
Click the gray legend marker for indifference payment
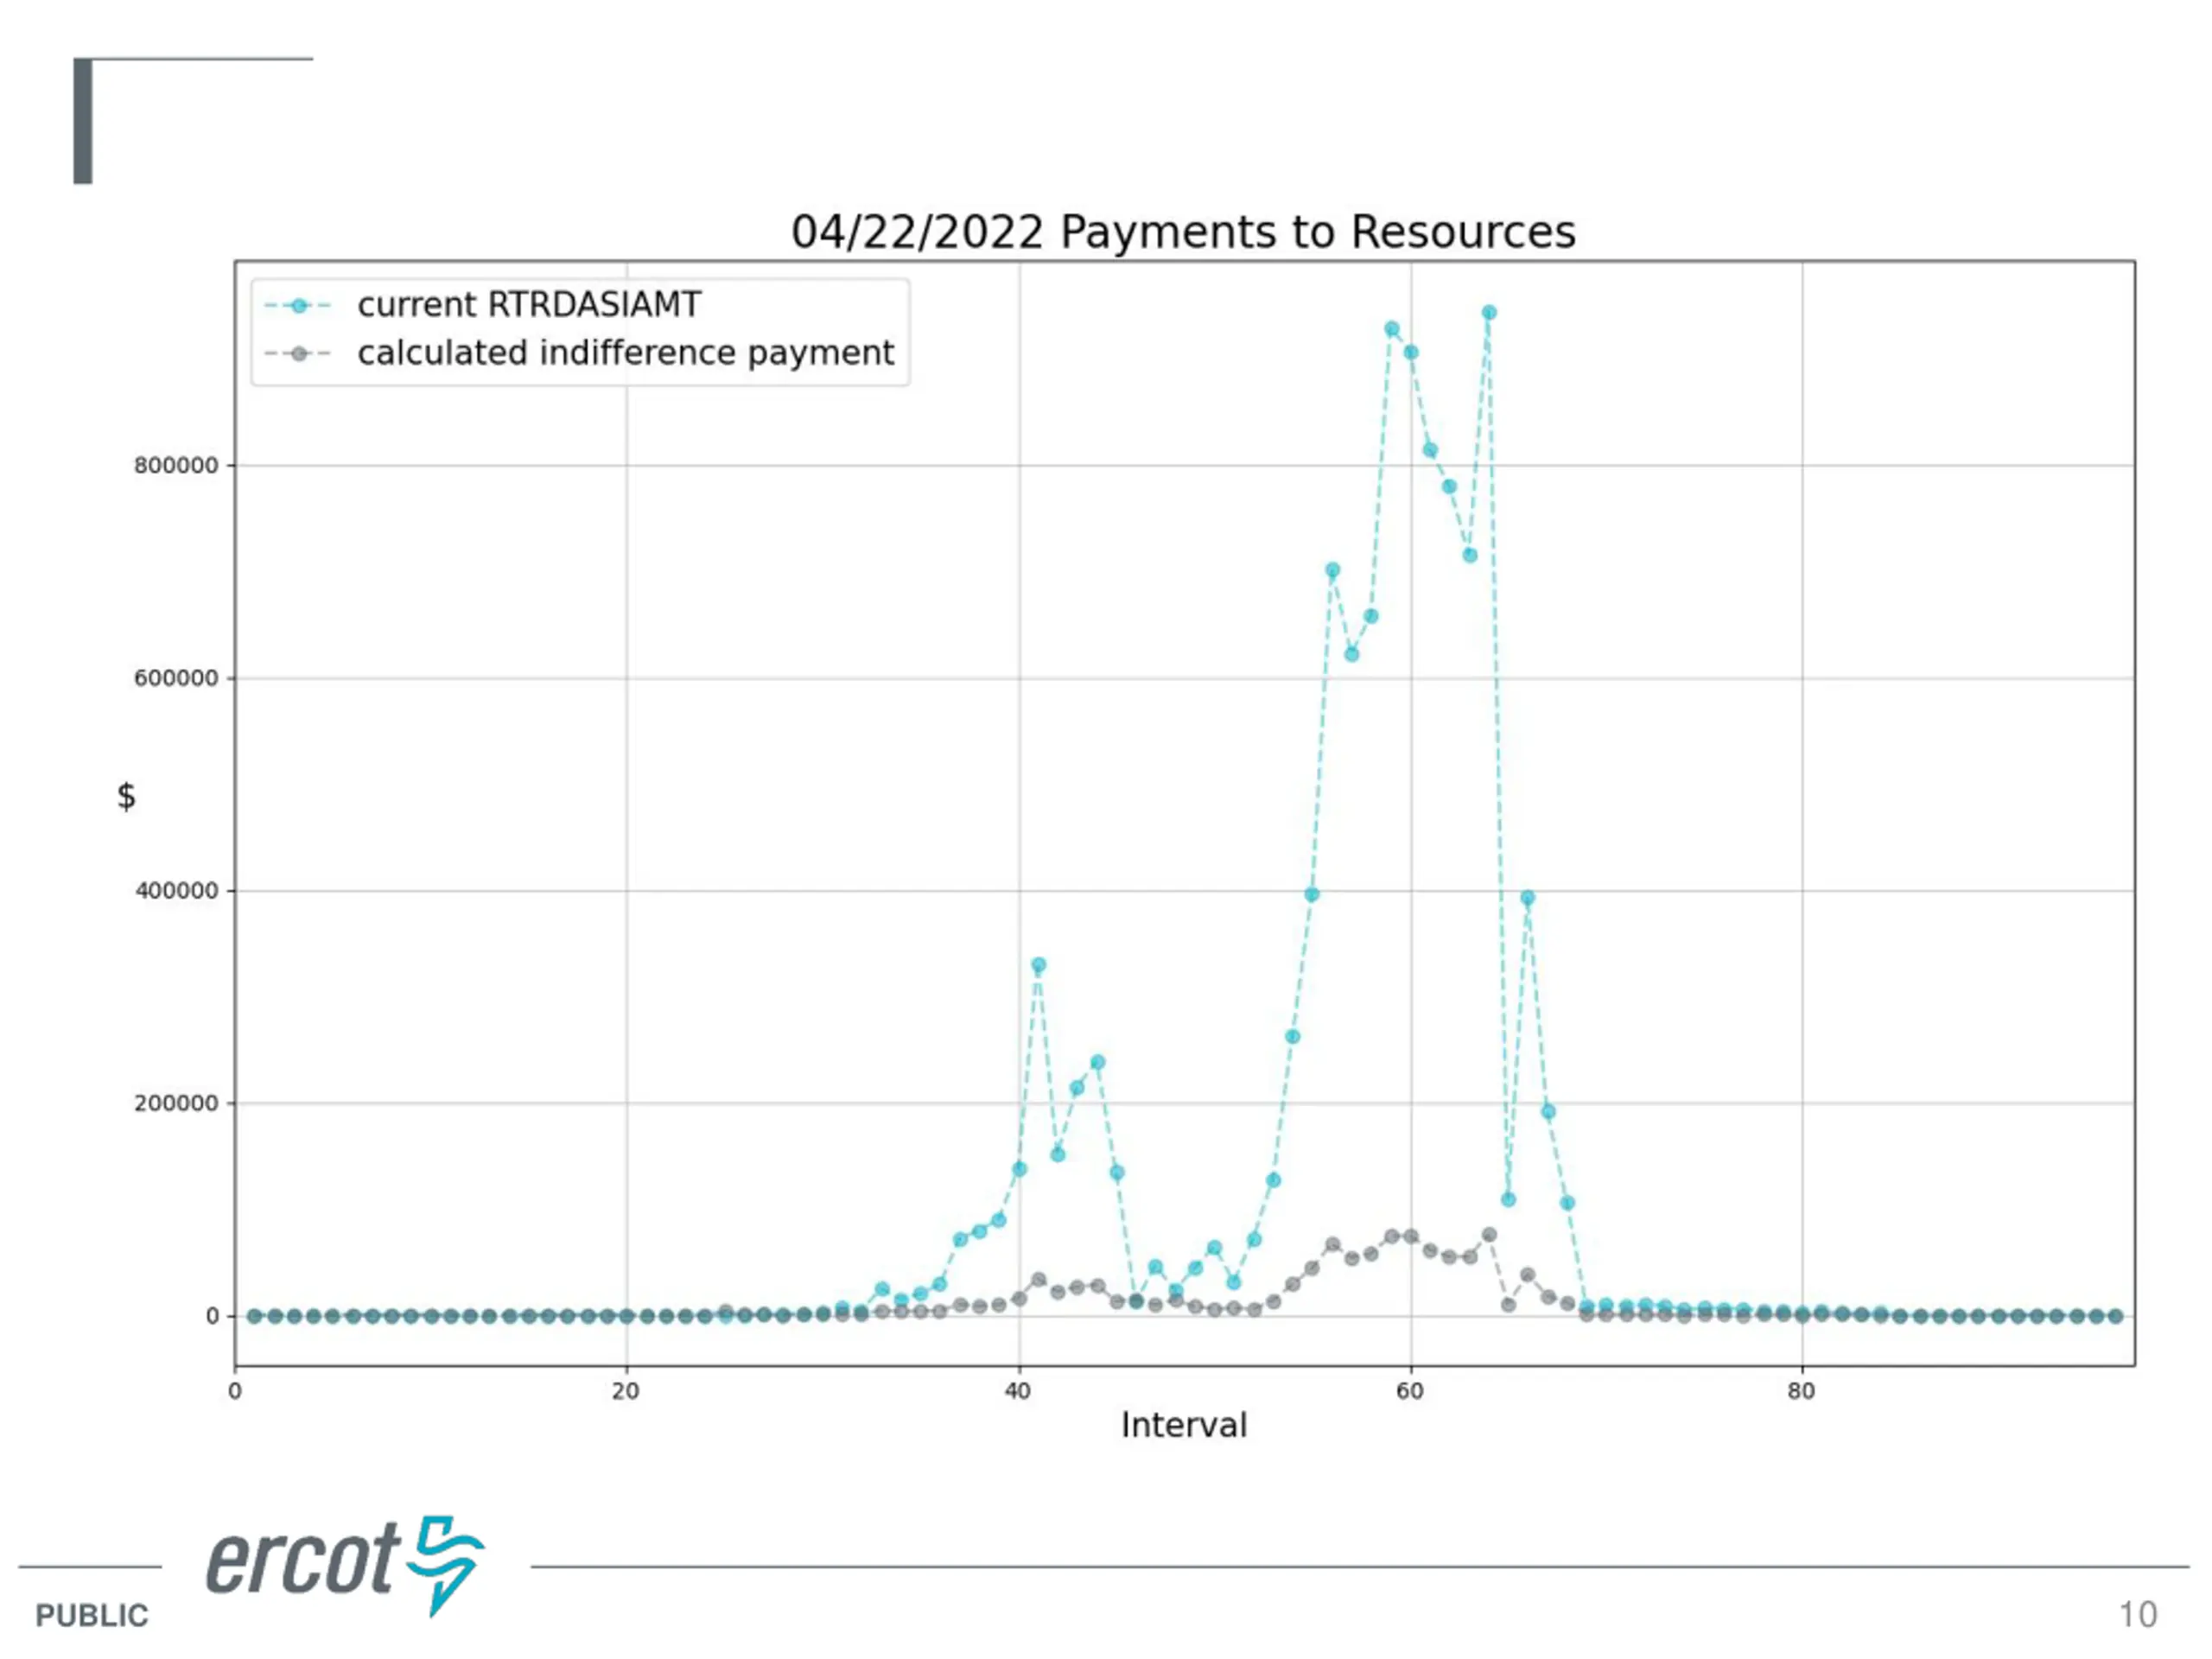[298, 353]
